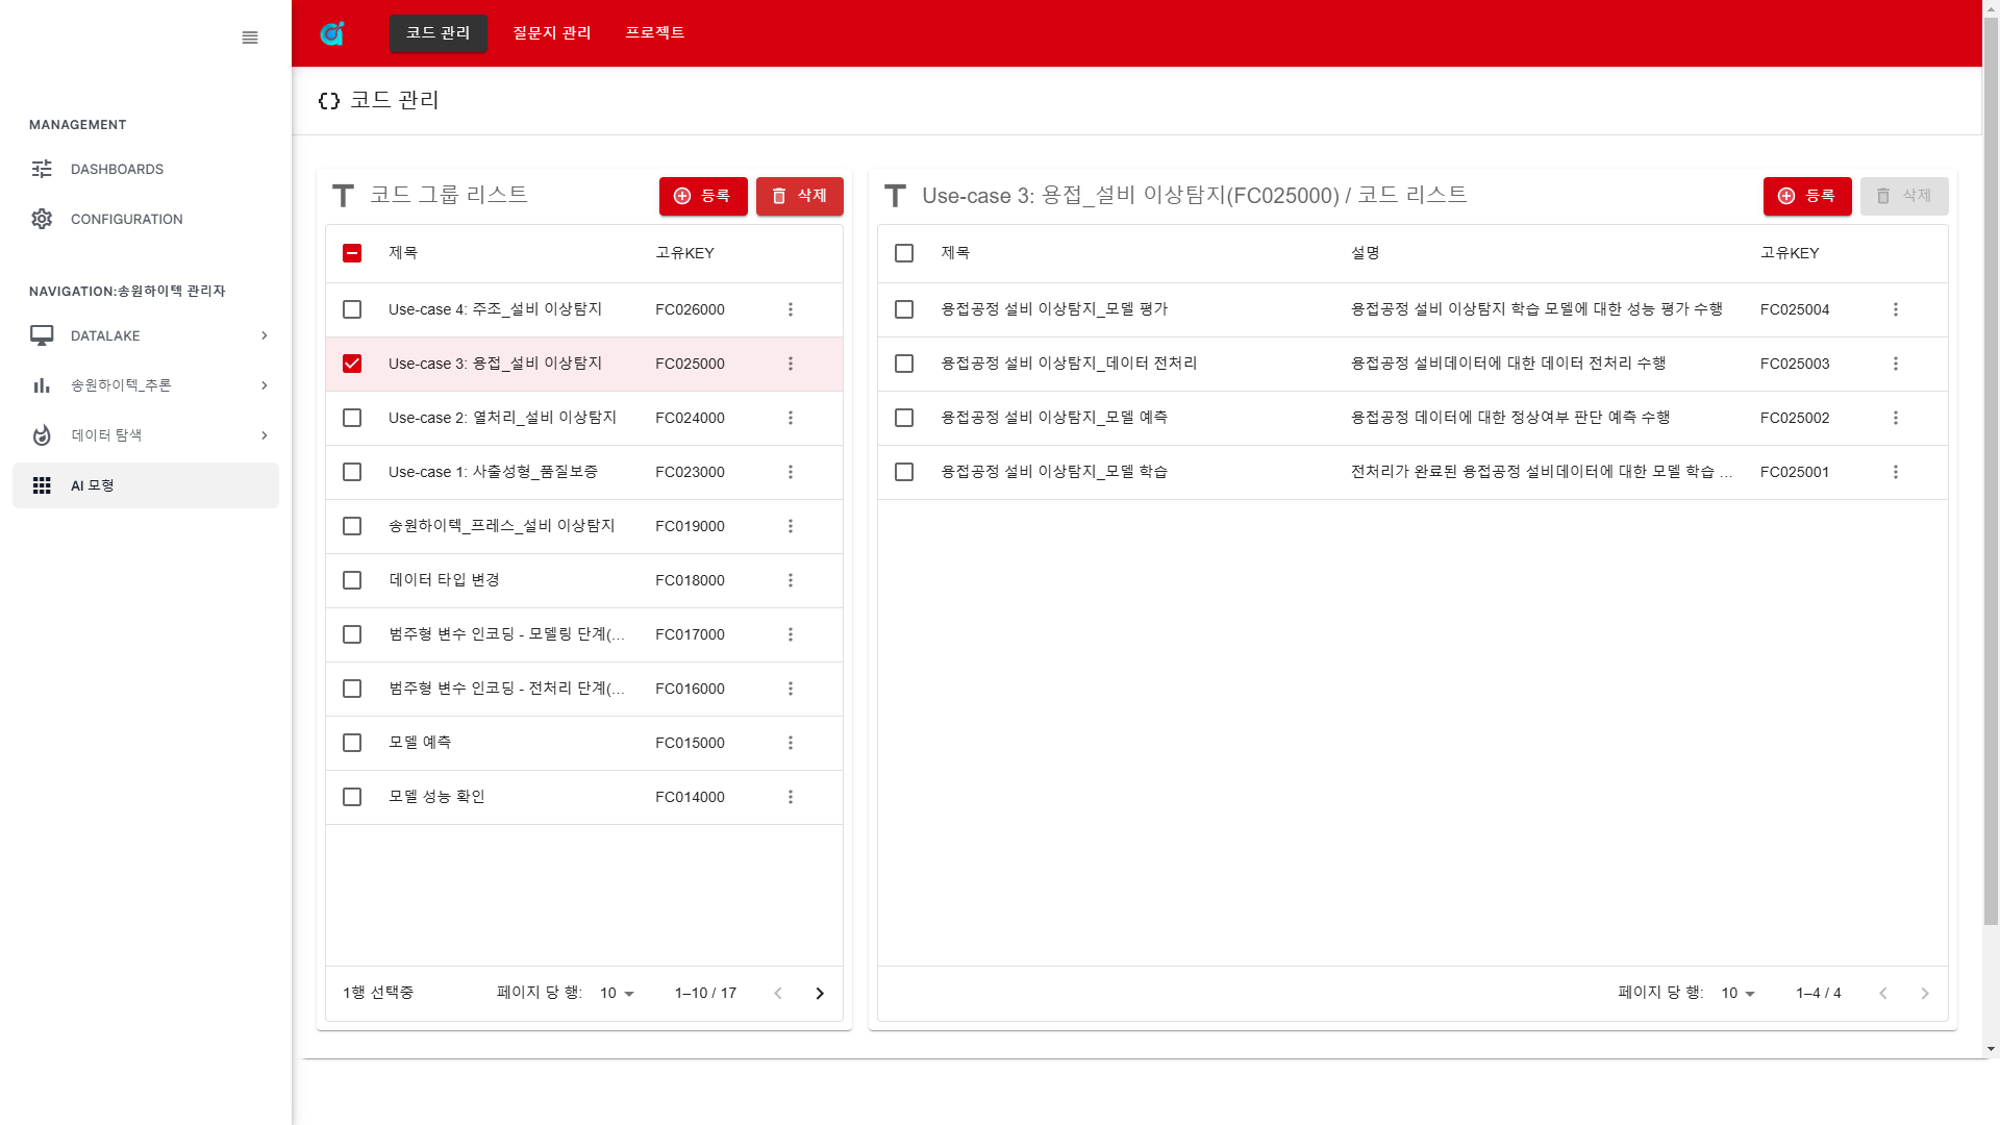Expand the DATALAKE navigation item
This screenshot has height=1125, width=2000.
(x=264, y=336)
